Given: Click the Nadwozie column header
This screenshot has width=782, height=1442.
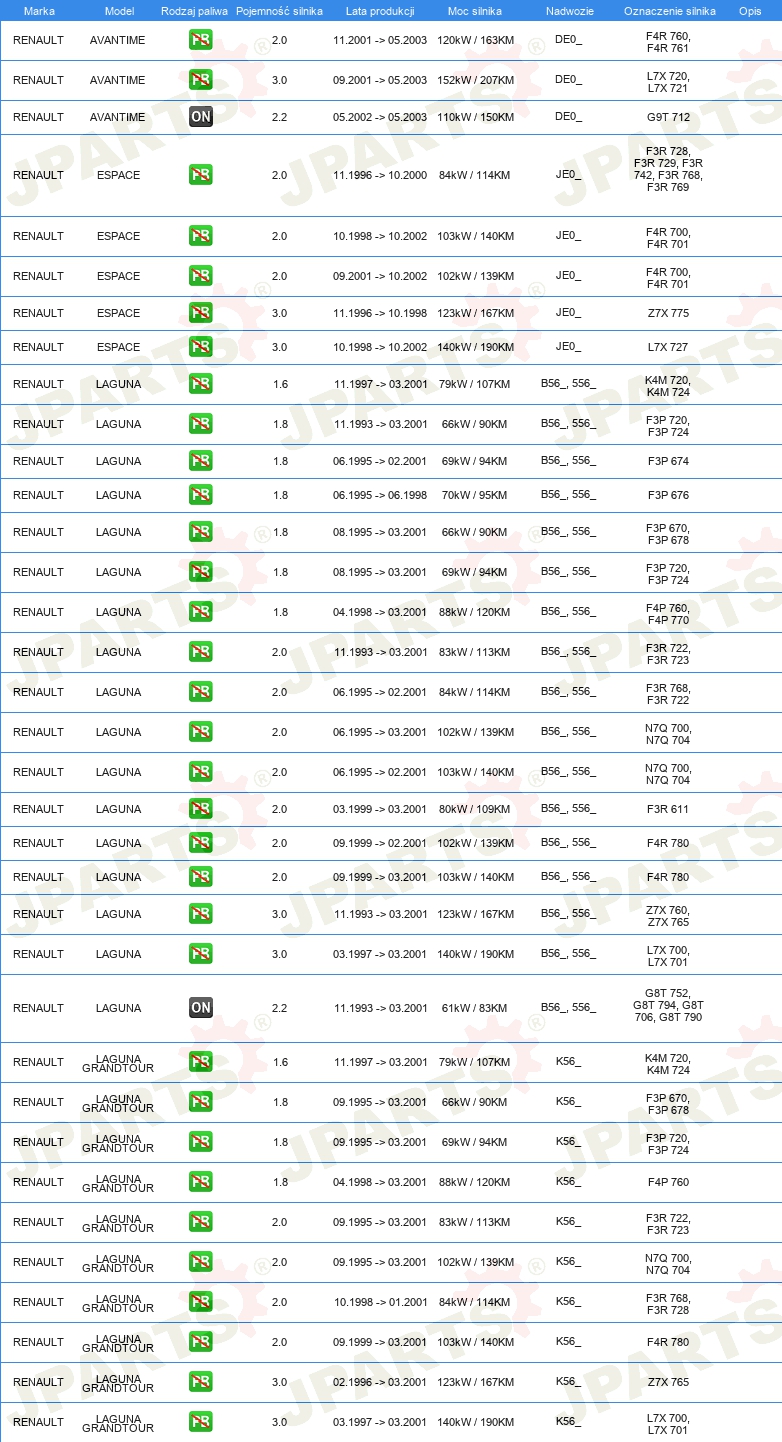Looking at the screenshot, I should 569,10.
